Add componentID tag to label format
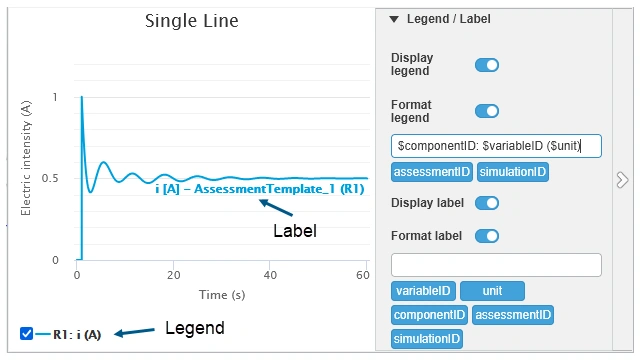 pyautogui.click(x=429, y=315)
